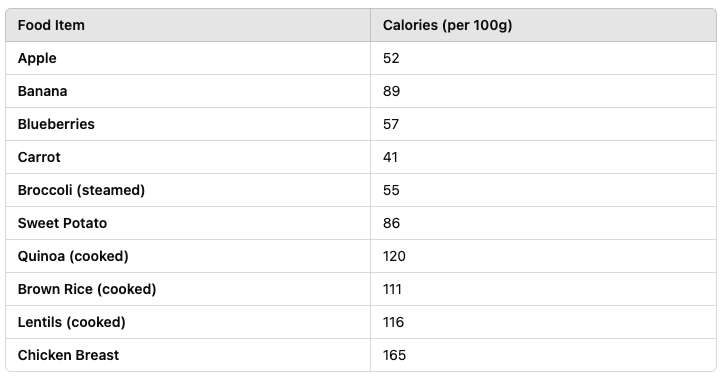Select the Carrot cell
Viewport: 725px width, 380px height.
click(188, 157)
